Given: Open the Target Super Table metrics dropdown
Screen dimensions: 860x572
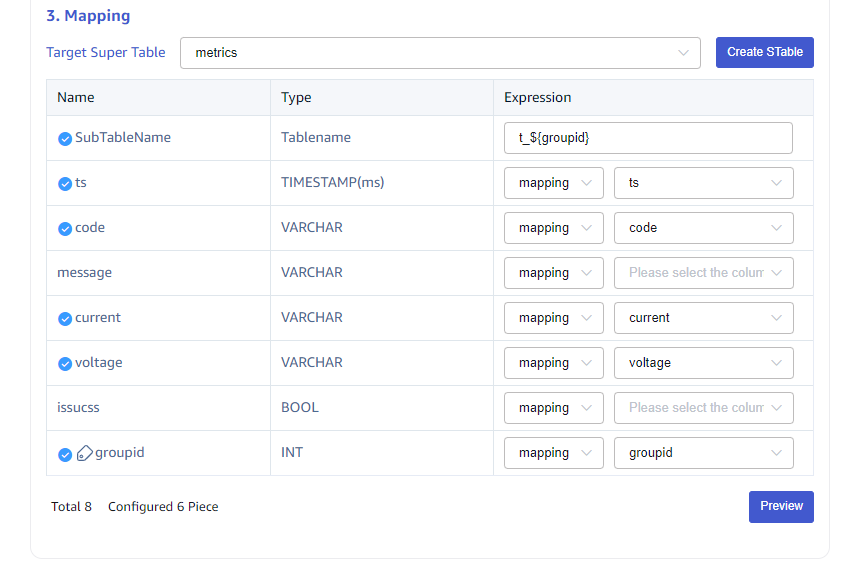Looking at the screenshot, I should [x=440, y=53].
